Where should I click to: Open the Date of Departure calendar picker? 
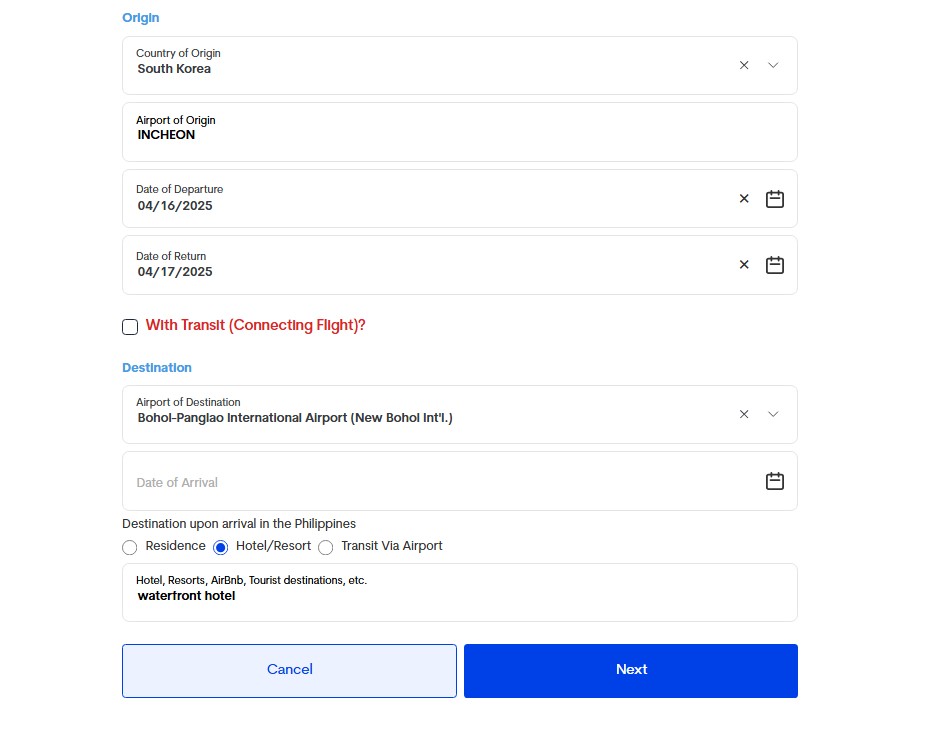click(x=775, y=199)
